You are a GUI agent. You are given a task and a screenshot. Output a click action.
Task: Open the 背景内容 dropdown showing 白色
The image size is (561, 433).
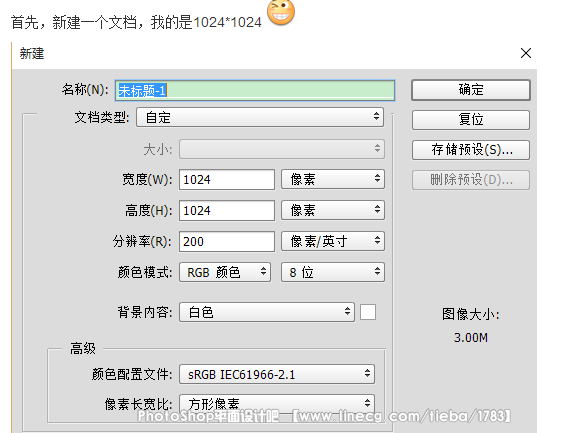(267, 312)
